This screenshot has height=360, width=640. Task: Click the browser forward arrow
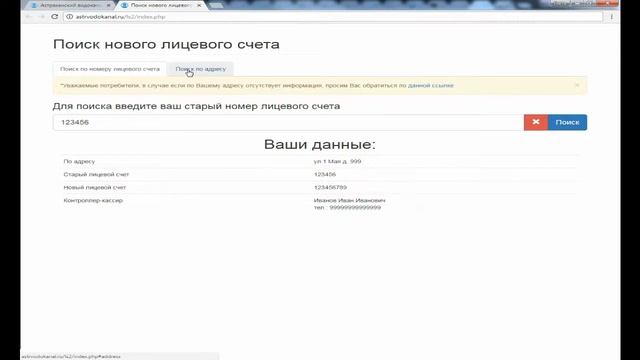pyautogui.click(x=41, y=17)
